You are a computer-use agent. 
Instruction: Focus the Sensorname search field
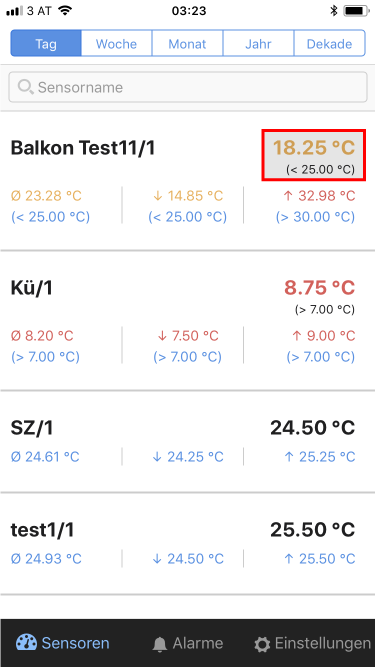pyautogui.click(x=188, y=87)
